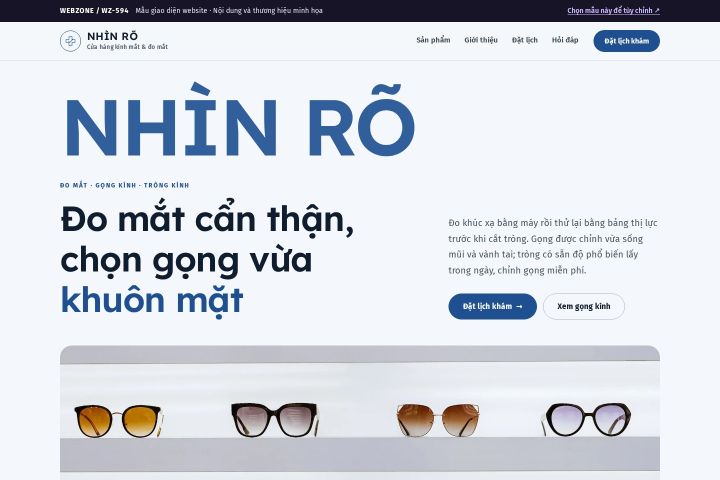Screen dimensions: 720x480
Task: Click the brown rimless sunglasses in photo
Action: coord(437,419)
